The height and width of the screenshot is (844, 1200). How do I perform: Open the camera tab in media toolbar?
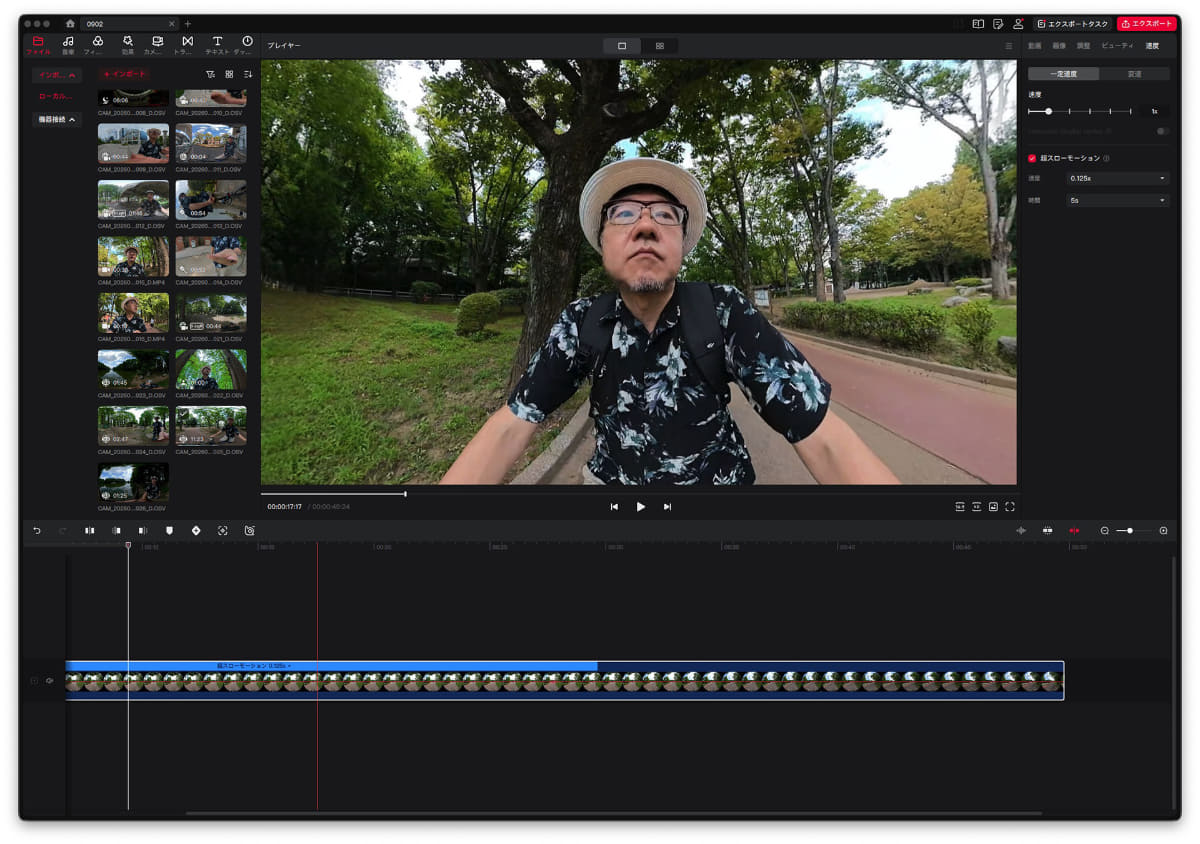tap(157, 45)
